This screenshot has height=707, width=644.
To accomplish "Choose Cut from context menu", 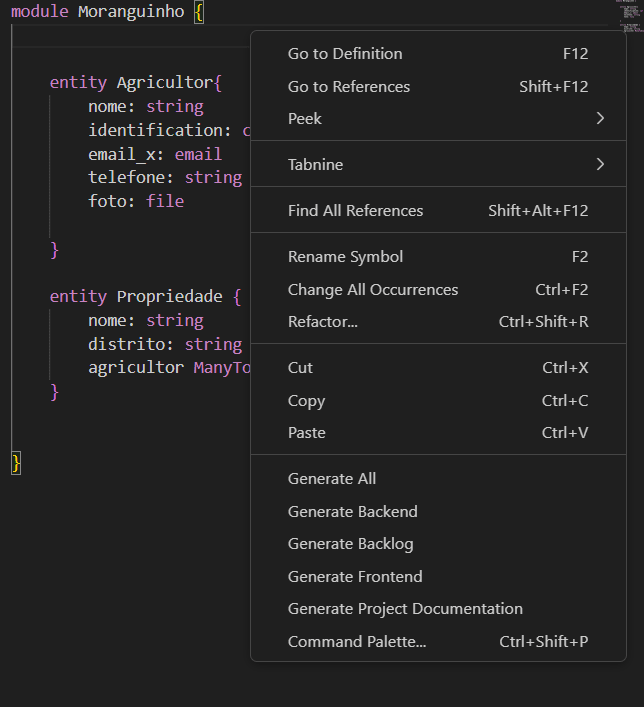I will (x=438, y=367).
